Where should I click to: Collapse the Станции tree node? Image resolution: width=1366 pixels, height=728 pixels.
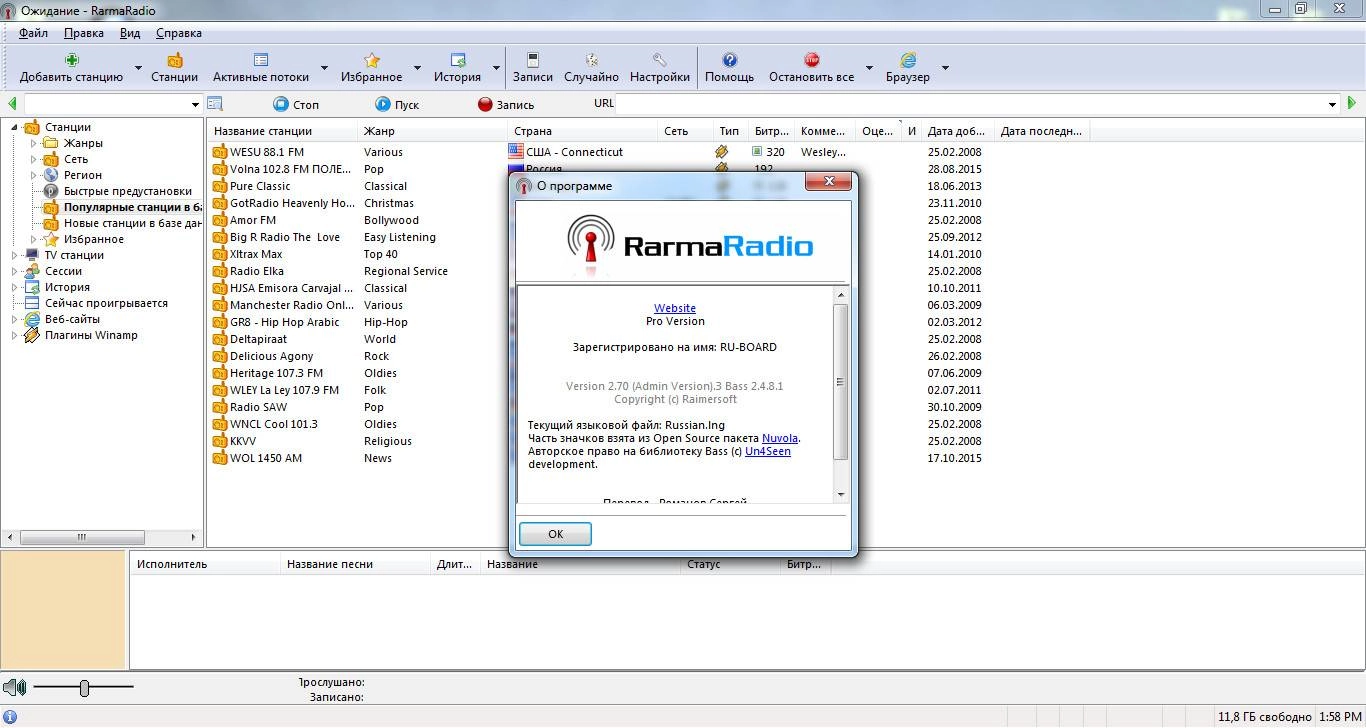point(15,127)
